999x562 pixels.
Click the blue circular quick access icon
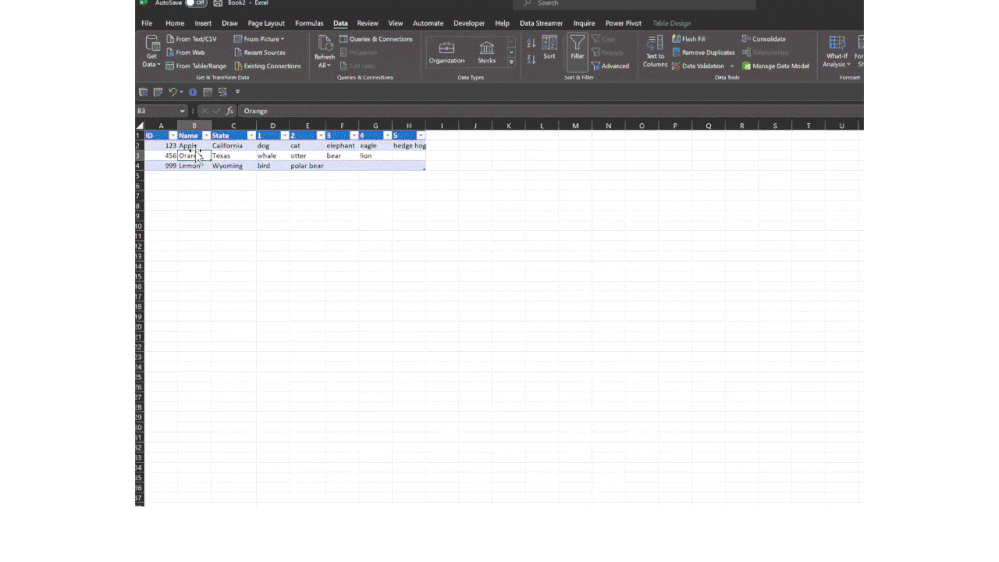click(x=192, y=92)
